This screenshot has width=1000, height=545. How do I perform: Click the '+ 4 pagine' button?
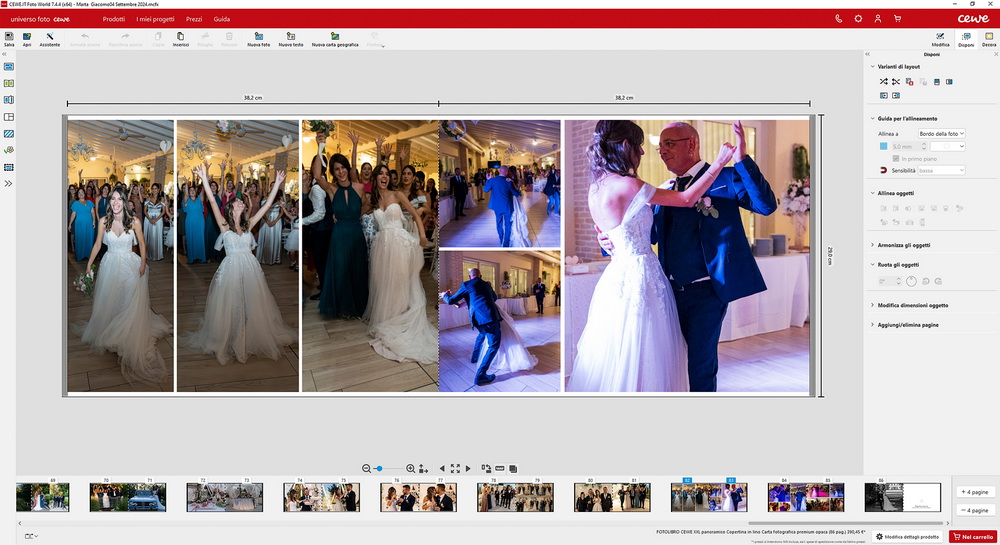976,492
